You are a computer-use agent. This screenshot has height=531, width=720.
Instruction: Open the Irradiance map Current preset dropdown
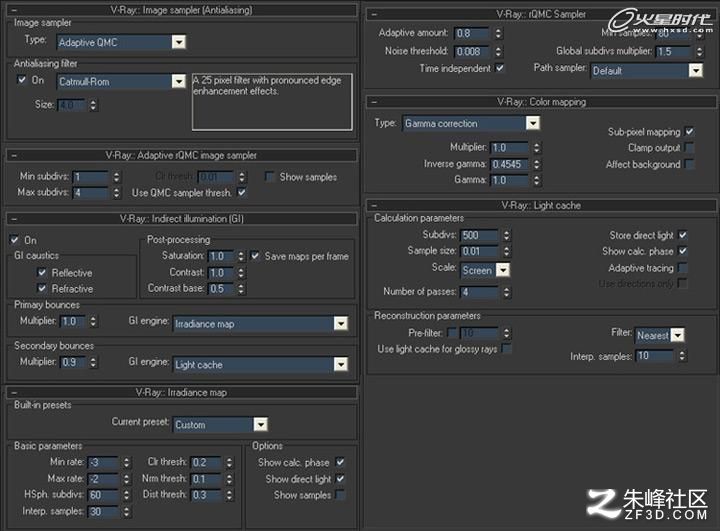[x=220, y=424]
